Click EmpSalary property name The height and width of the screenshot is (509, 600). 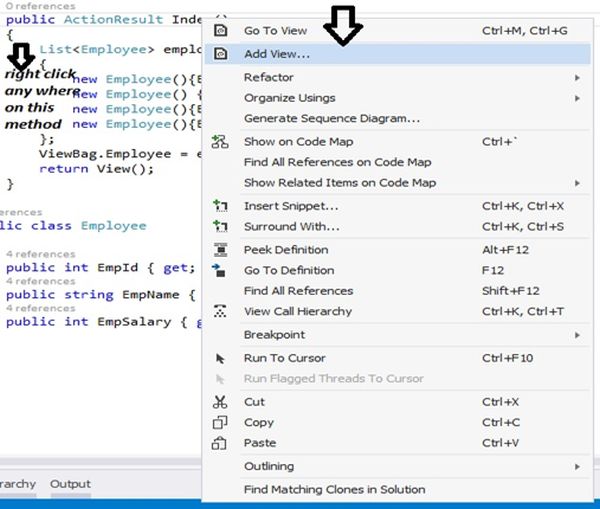134,322
